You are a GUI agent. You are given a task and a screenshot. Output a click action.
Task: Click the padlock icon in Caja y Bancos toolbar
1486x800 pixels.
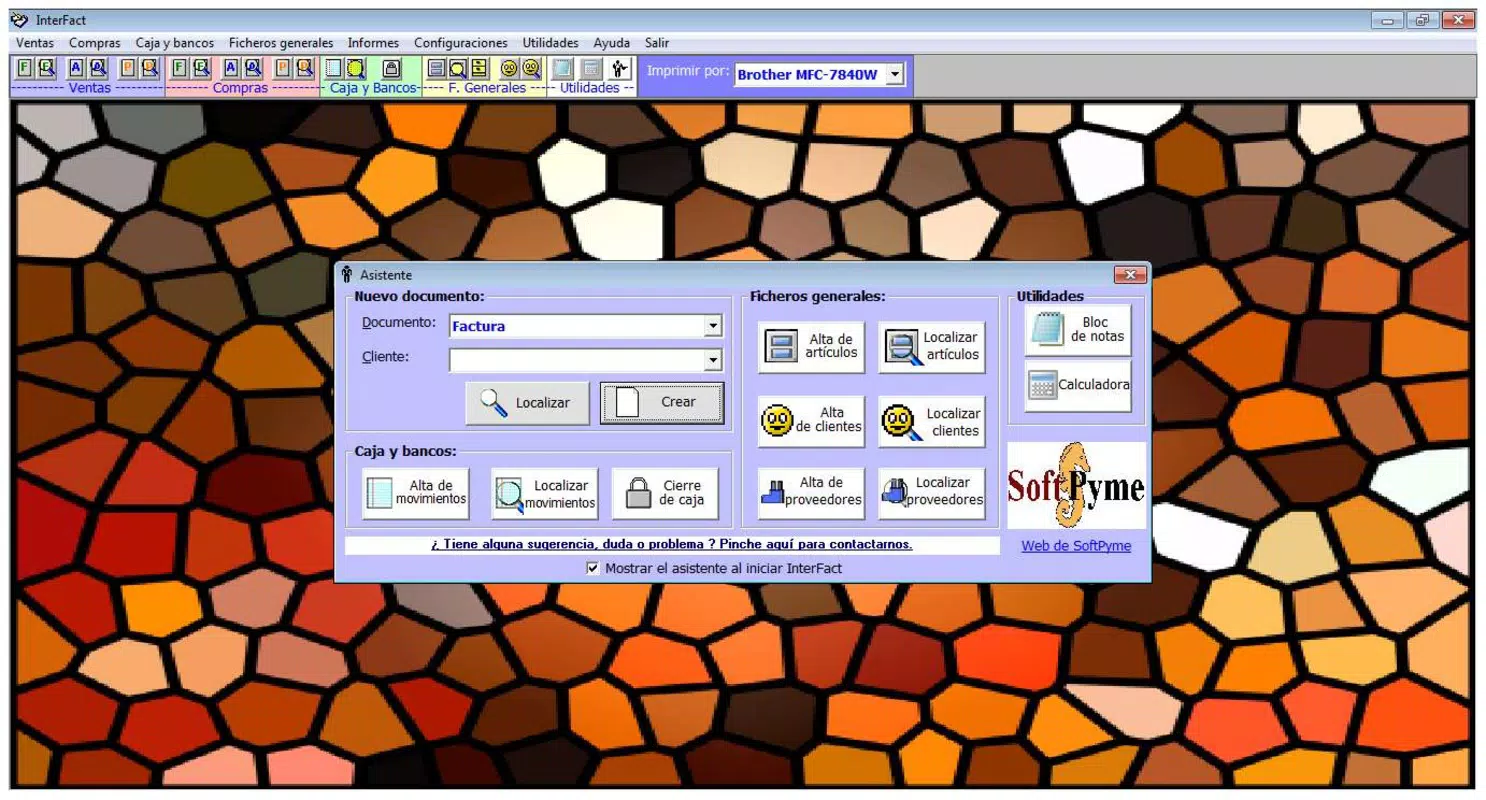click(x=393, y=68)
